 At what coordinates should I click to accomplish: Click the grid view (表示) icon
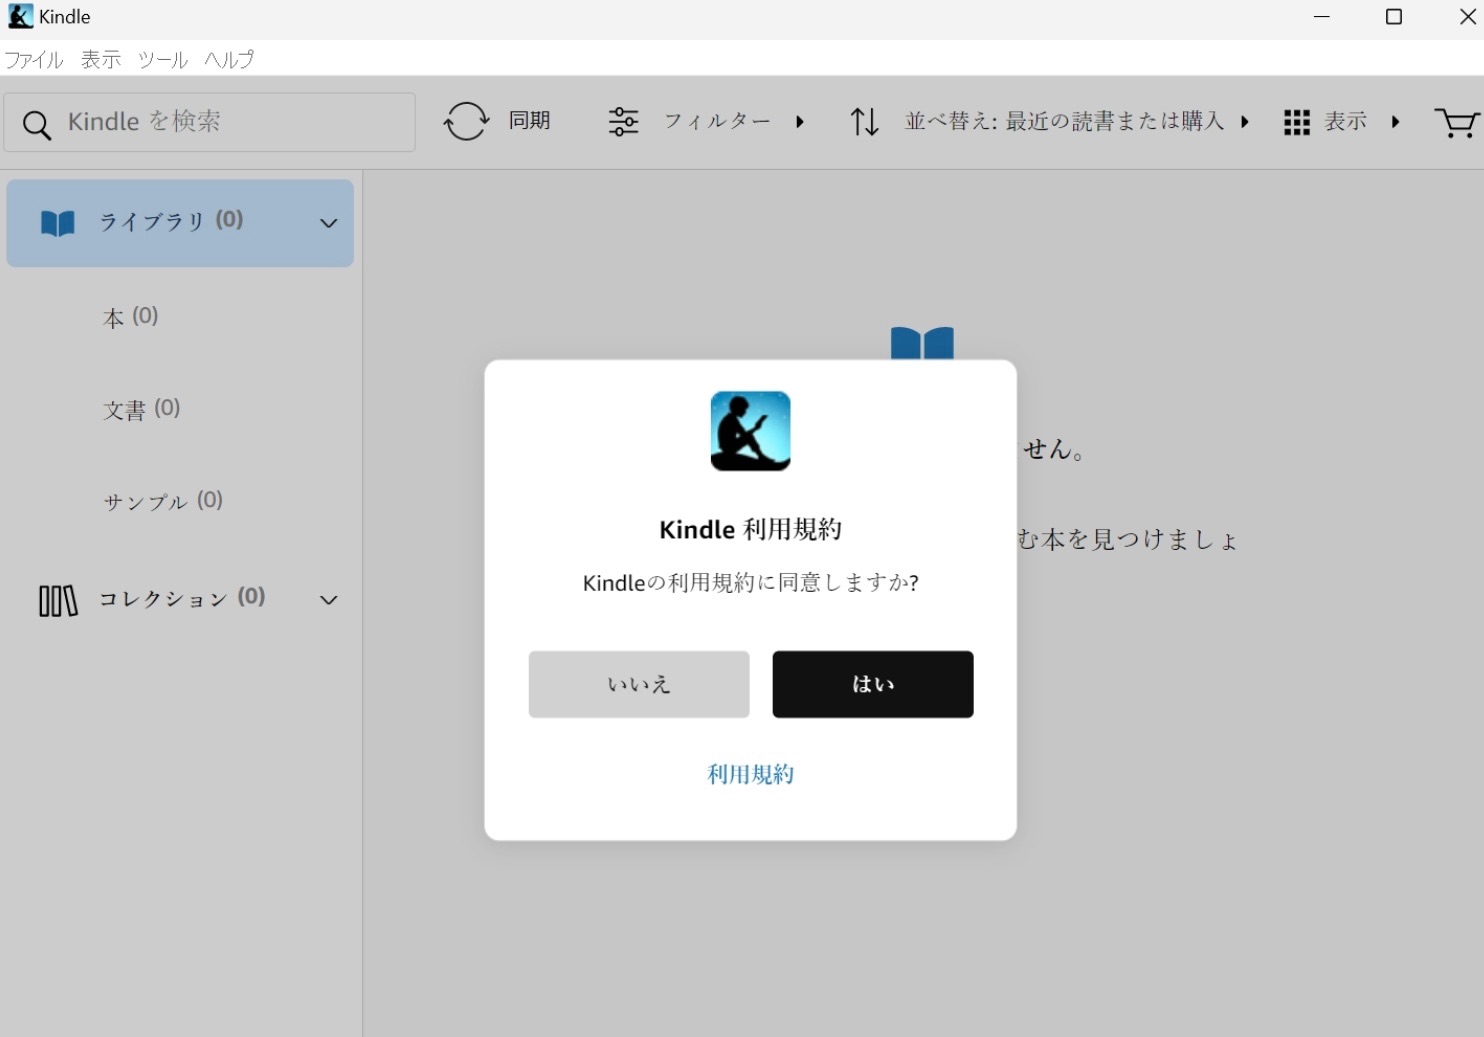(x=1297, y=122)
